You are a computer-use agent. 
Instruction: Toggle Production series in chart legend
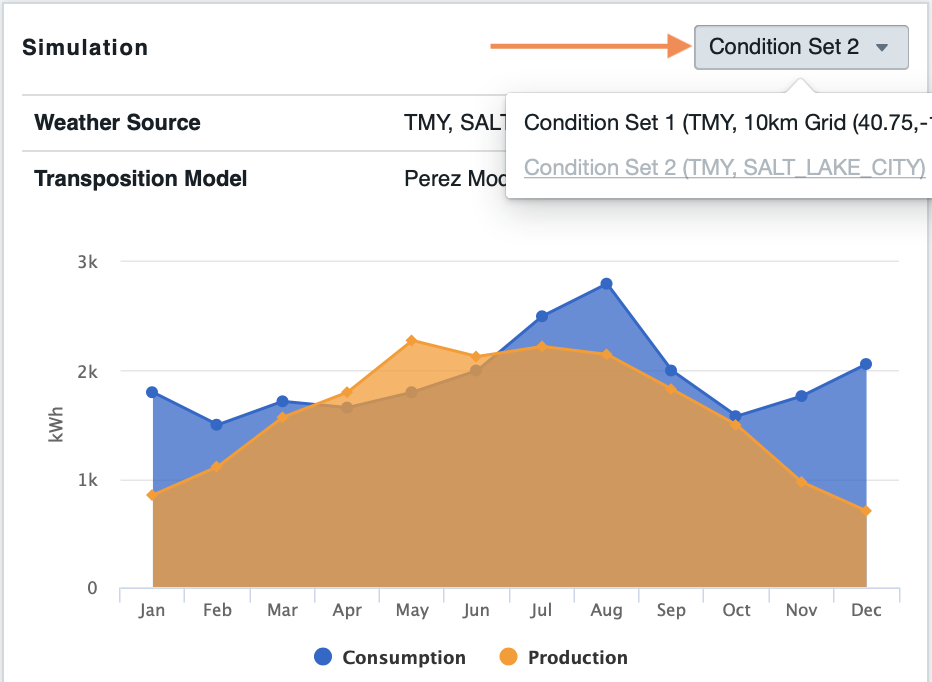[577, 657]
